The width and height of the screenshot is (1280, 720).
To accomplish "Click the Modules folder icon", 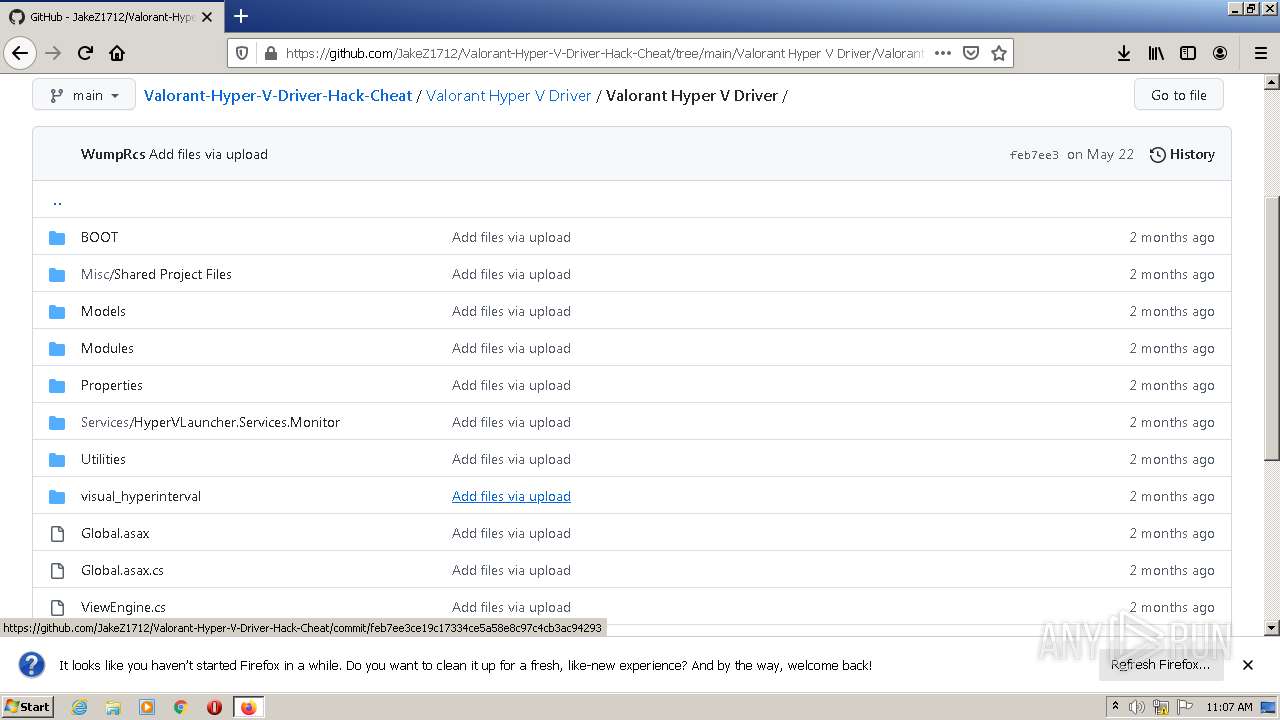I will (57, 348).
